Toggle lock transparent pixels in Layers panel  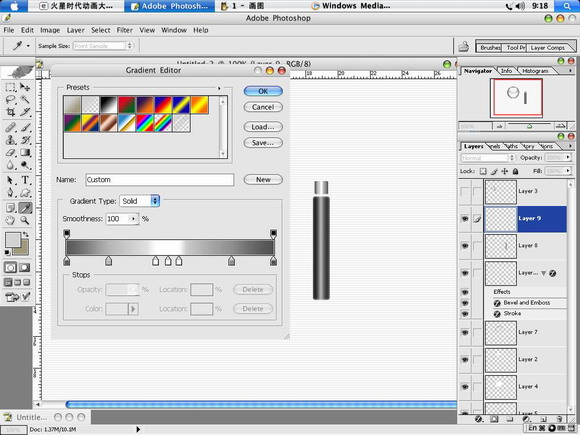point(483,171)
